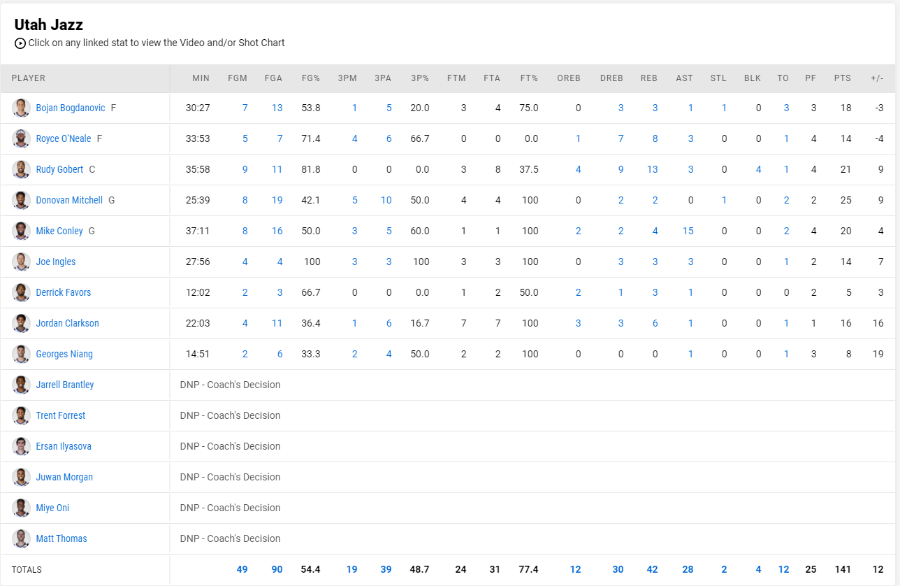The image size is (900, 586).
Task: View Rudy Gobert's 13 total rebounds
Action: 652,169
